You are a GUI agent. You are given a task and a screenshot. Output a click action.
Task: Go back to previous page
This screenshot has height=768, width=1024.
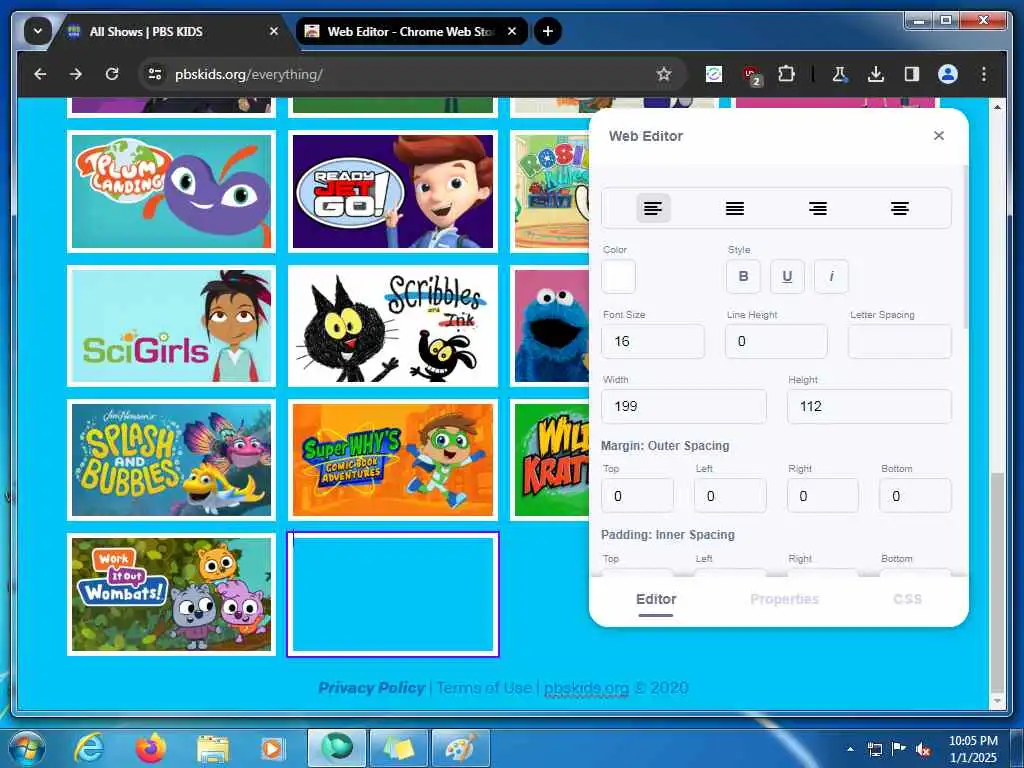pyautogui.click(x=40, y=74)
